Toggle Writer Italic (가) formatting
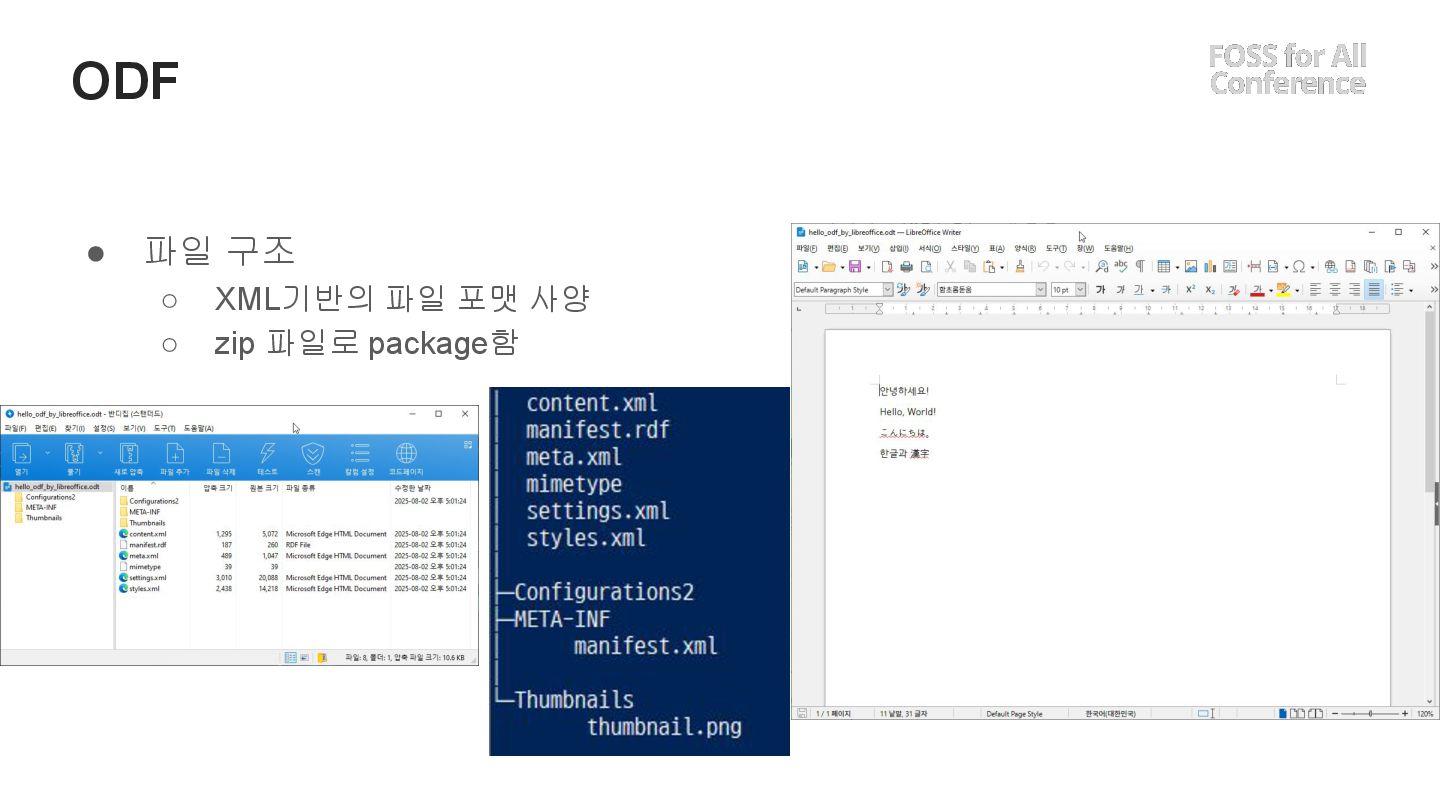Image resolution: width=1440 pixels, height=810 pixels. [x=1121, y=290]
